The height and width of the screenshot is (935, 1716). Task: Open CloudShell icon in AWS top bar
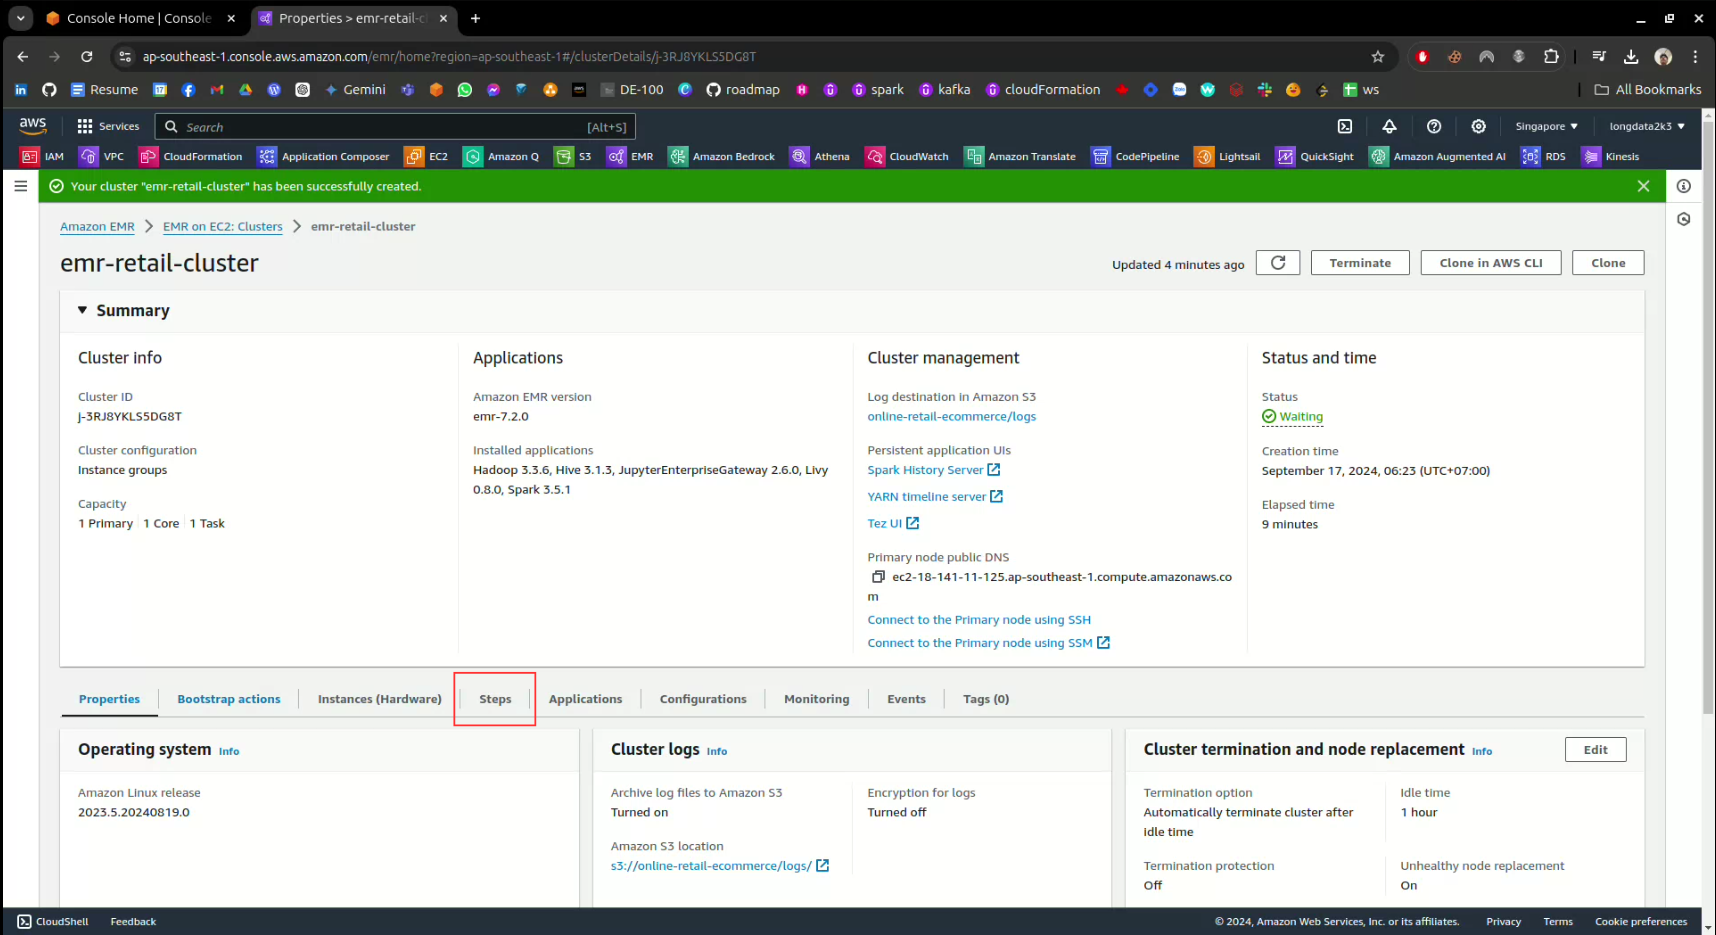tap(1345, 126)
